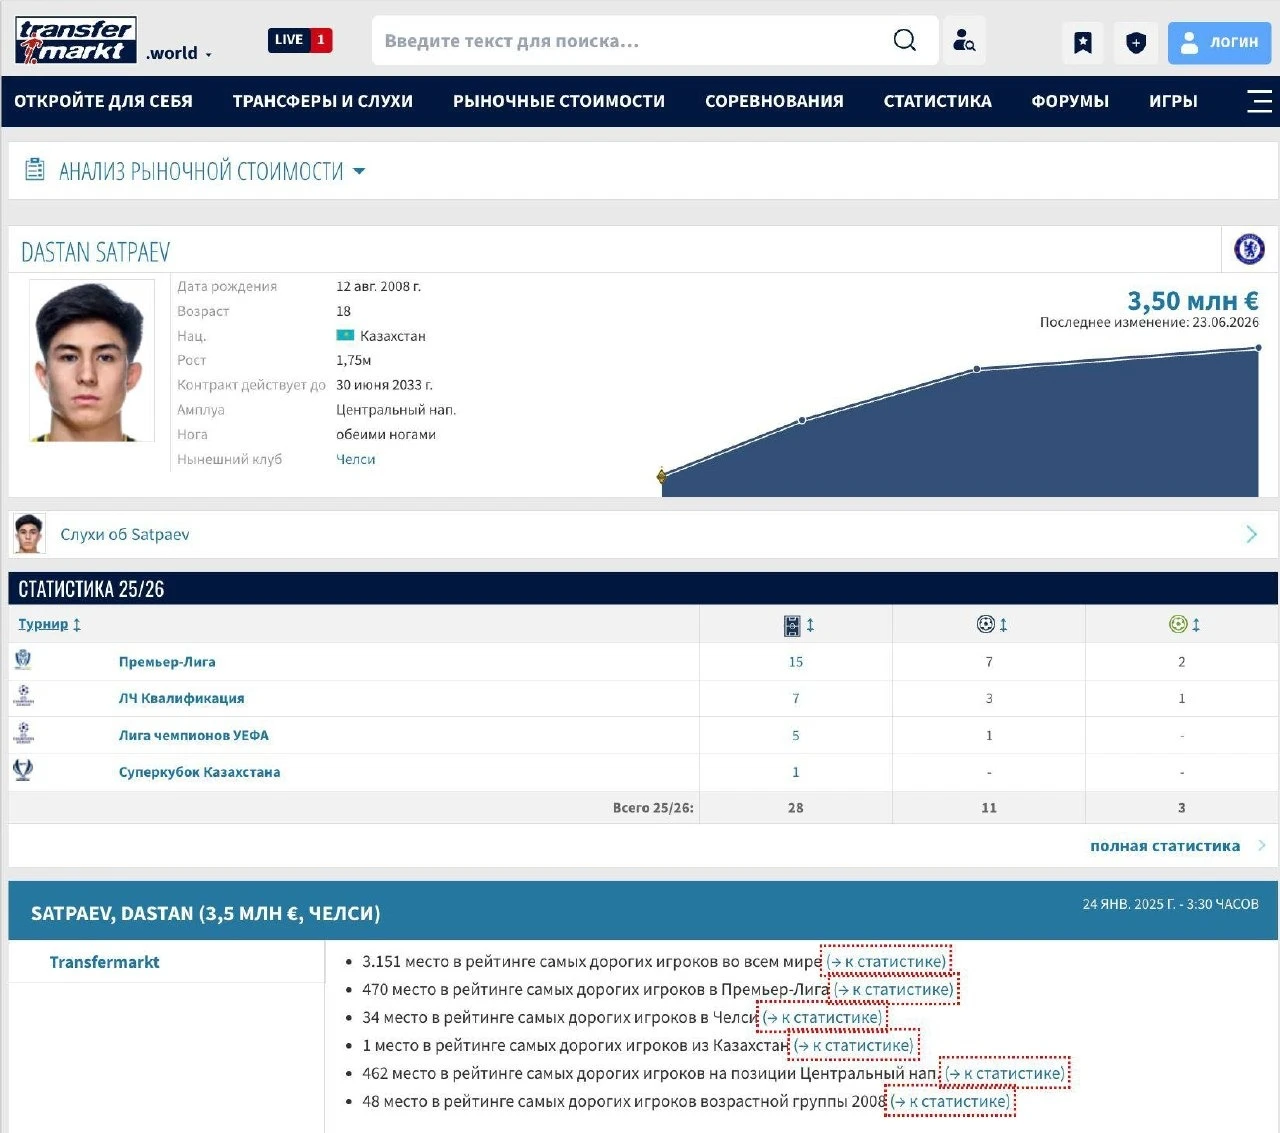This screenshot has height=1133, width=1280.
Task: Click the DASTAN SATPAEV heading
Action: [96, 252]
